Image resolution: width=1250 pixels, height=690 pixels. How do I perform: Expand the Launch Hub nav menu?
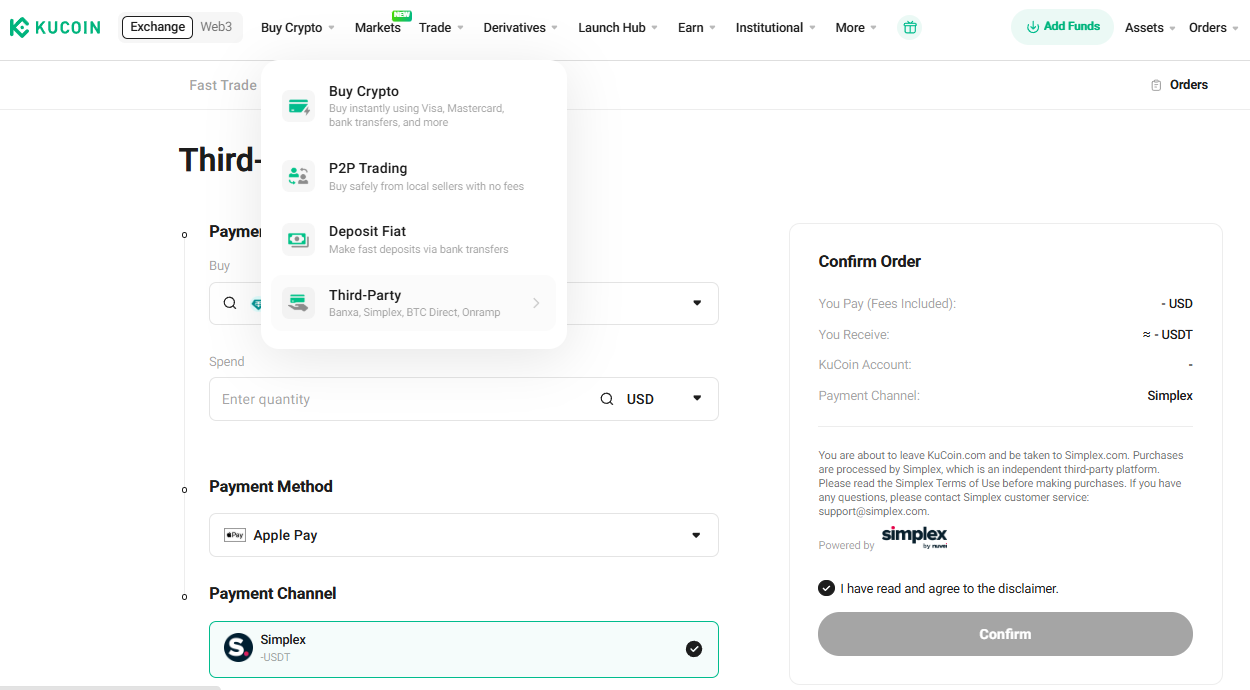point(618,28)
